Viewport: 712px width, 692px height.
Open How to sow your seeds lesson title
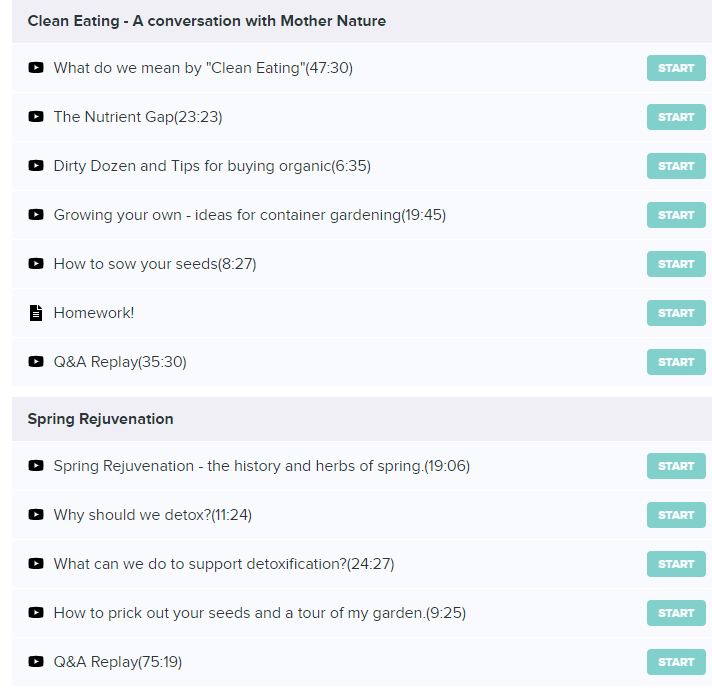(155, 264)
